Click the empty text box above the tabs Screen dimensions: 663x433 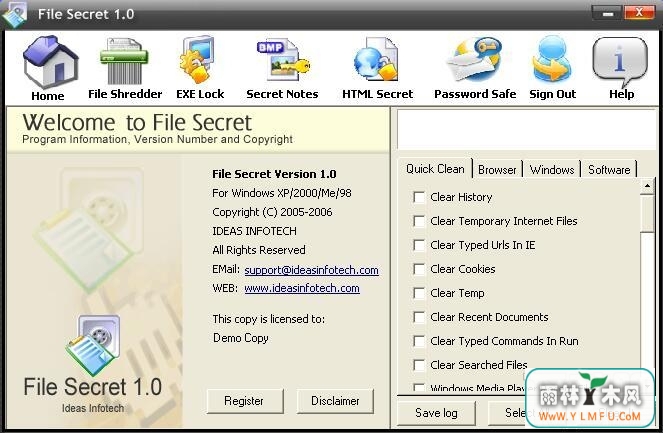point(526,129)
